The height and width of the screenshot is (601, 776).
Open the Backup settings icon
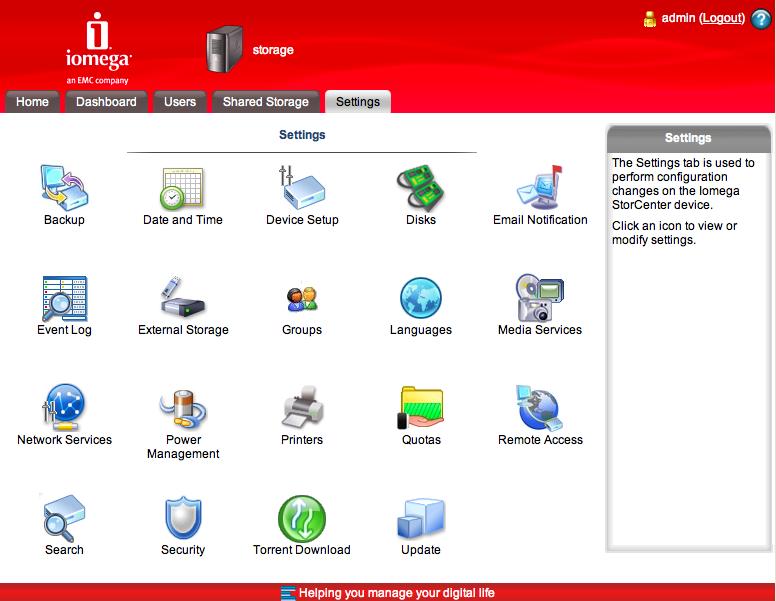[x=64, y=187]
